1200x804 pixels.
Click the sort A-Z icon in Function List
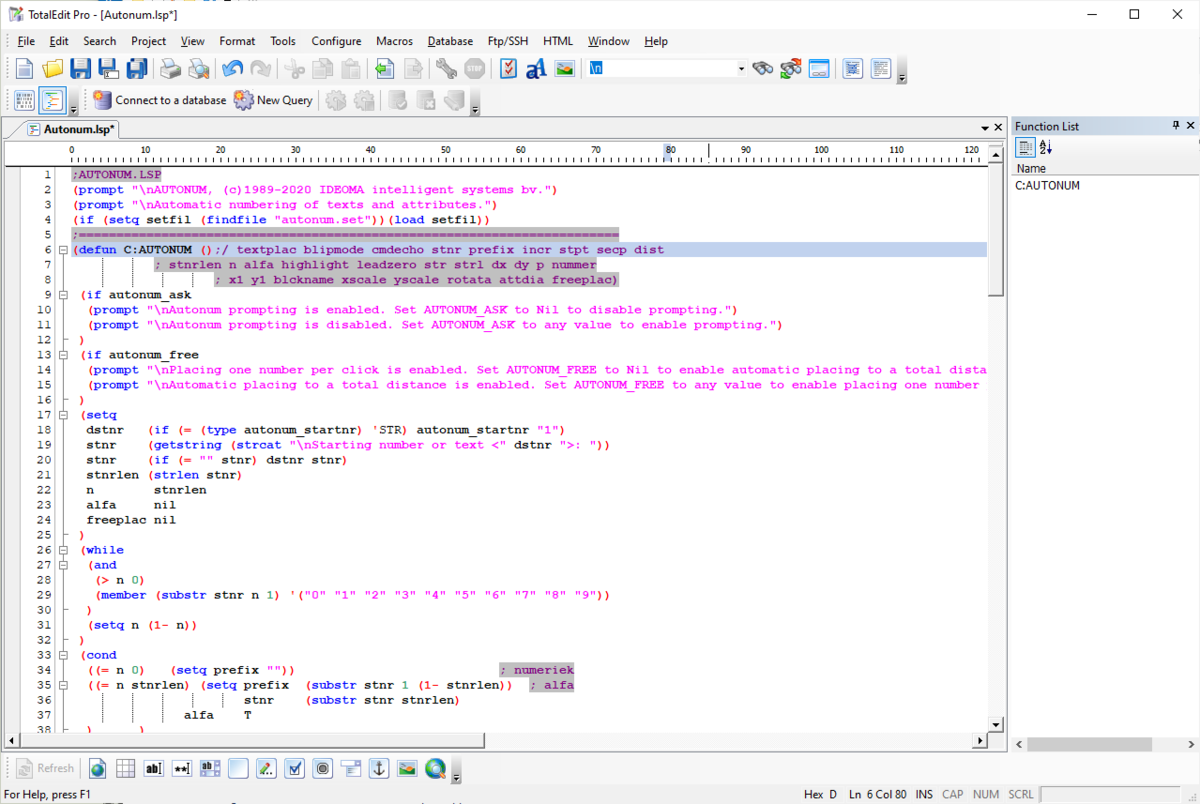click(x=1046, y=148)
